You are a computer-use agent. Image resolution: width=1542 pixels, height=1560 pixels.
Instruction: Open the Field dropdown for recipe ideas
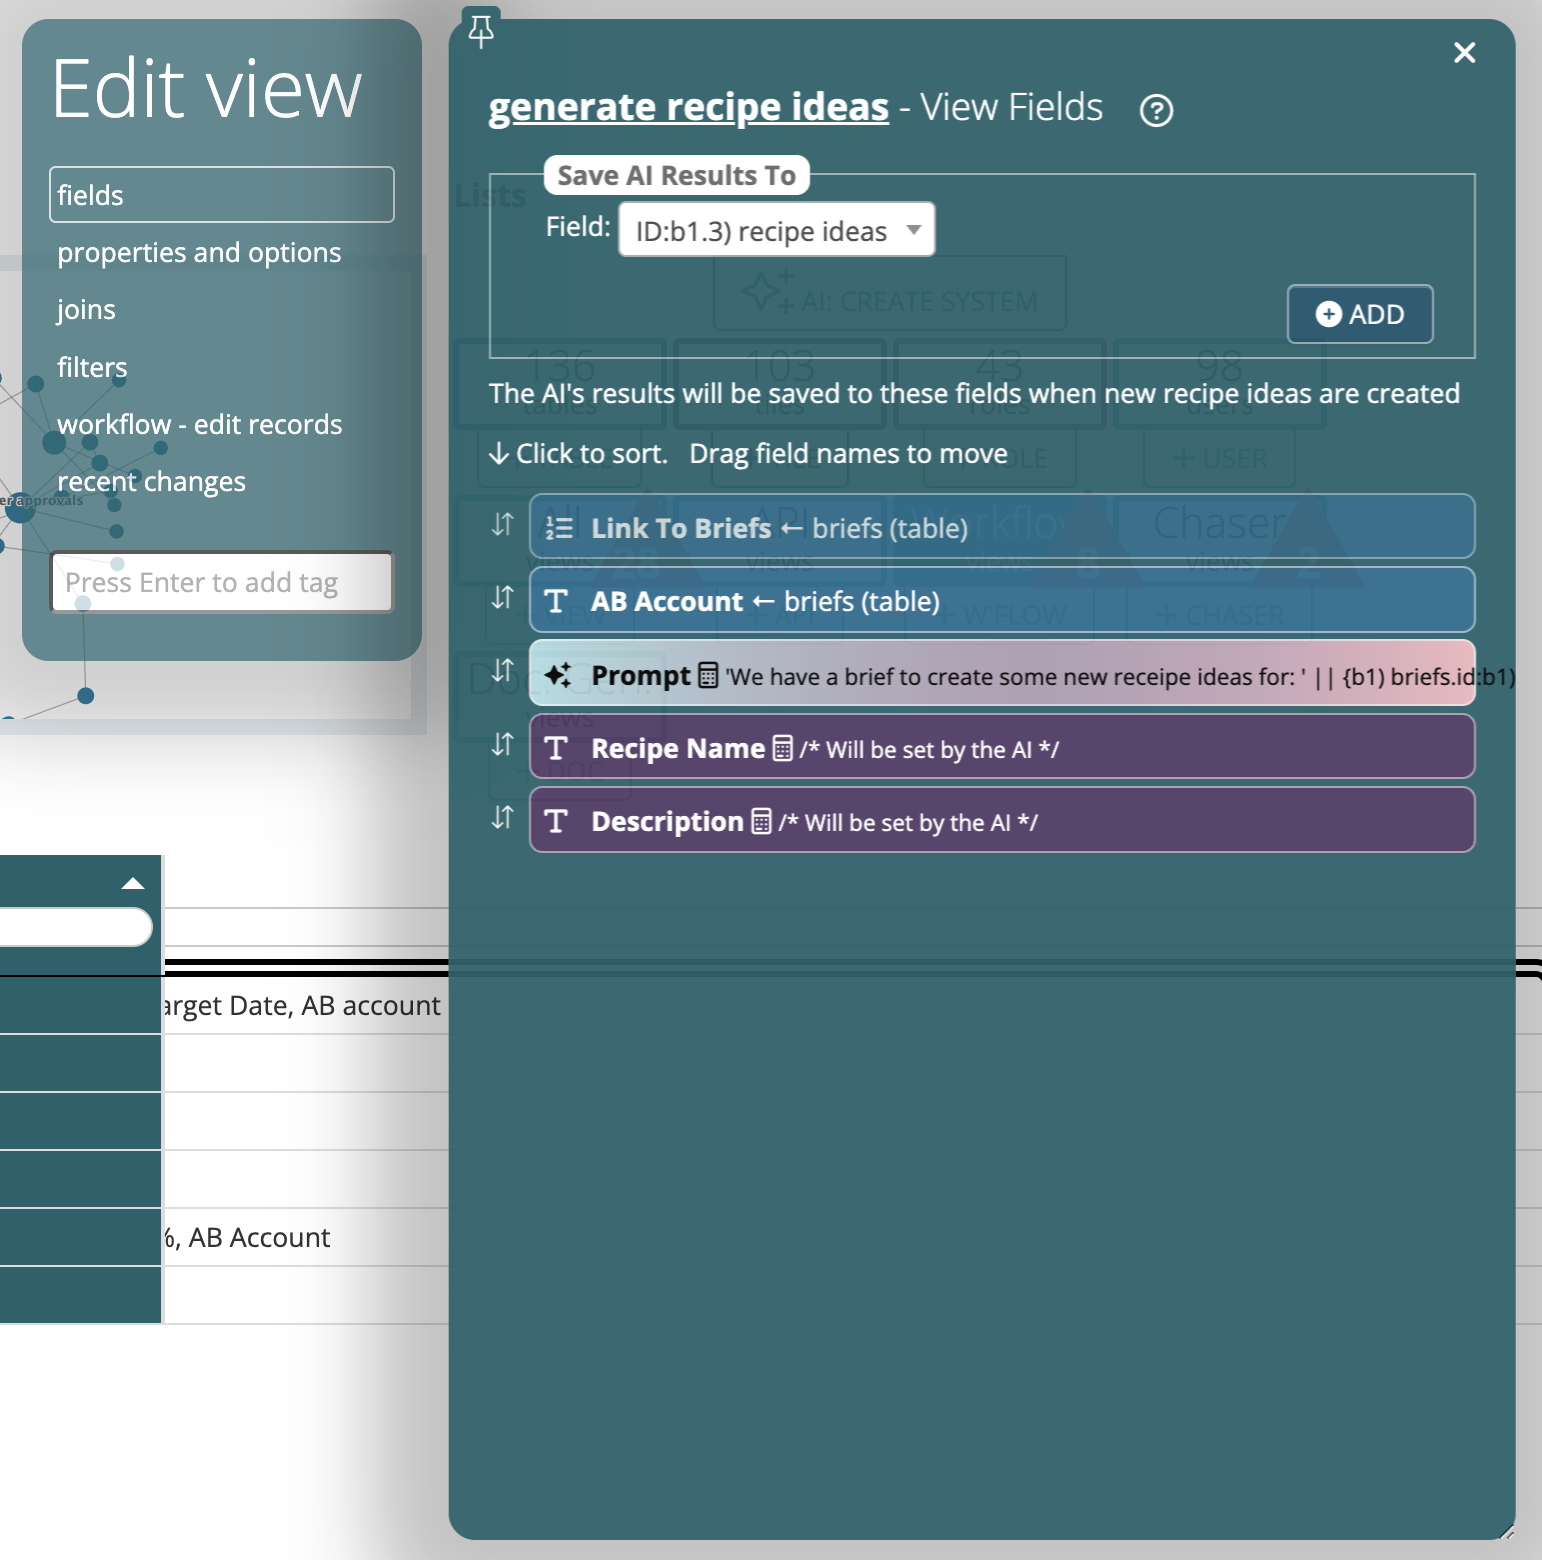[776, 230]
